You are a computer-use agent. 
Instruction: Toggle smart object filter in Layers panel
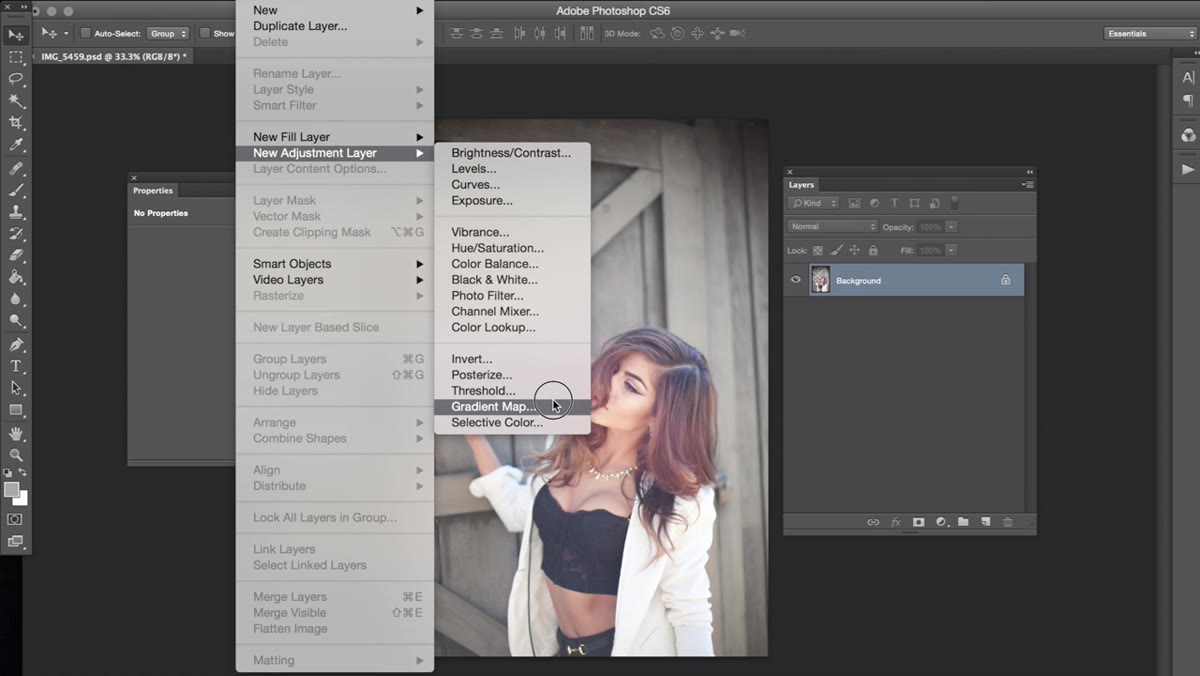[934, 203]
